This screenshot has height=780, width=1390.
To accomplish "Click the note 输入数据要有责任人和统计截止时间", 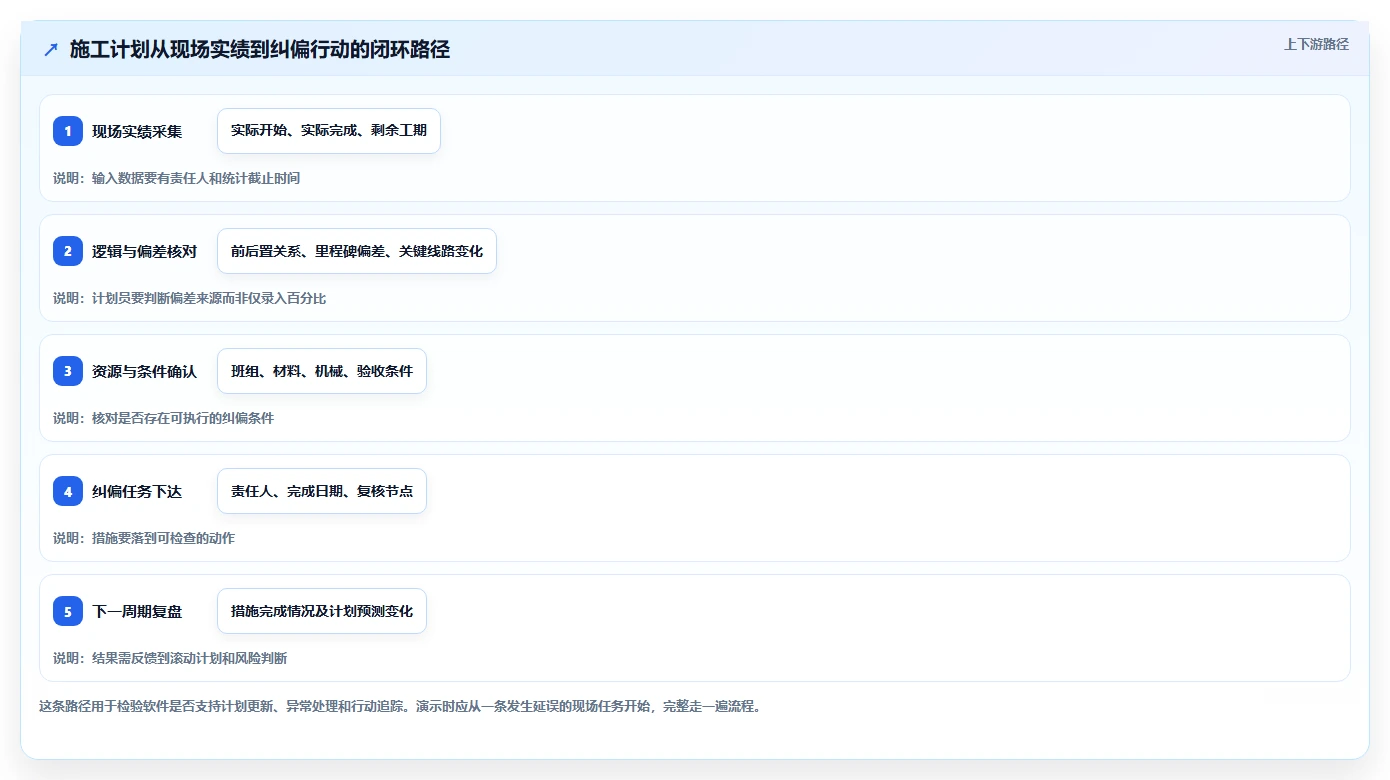I will point(196,178).
